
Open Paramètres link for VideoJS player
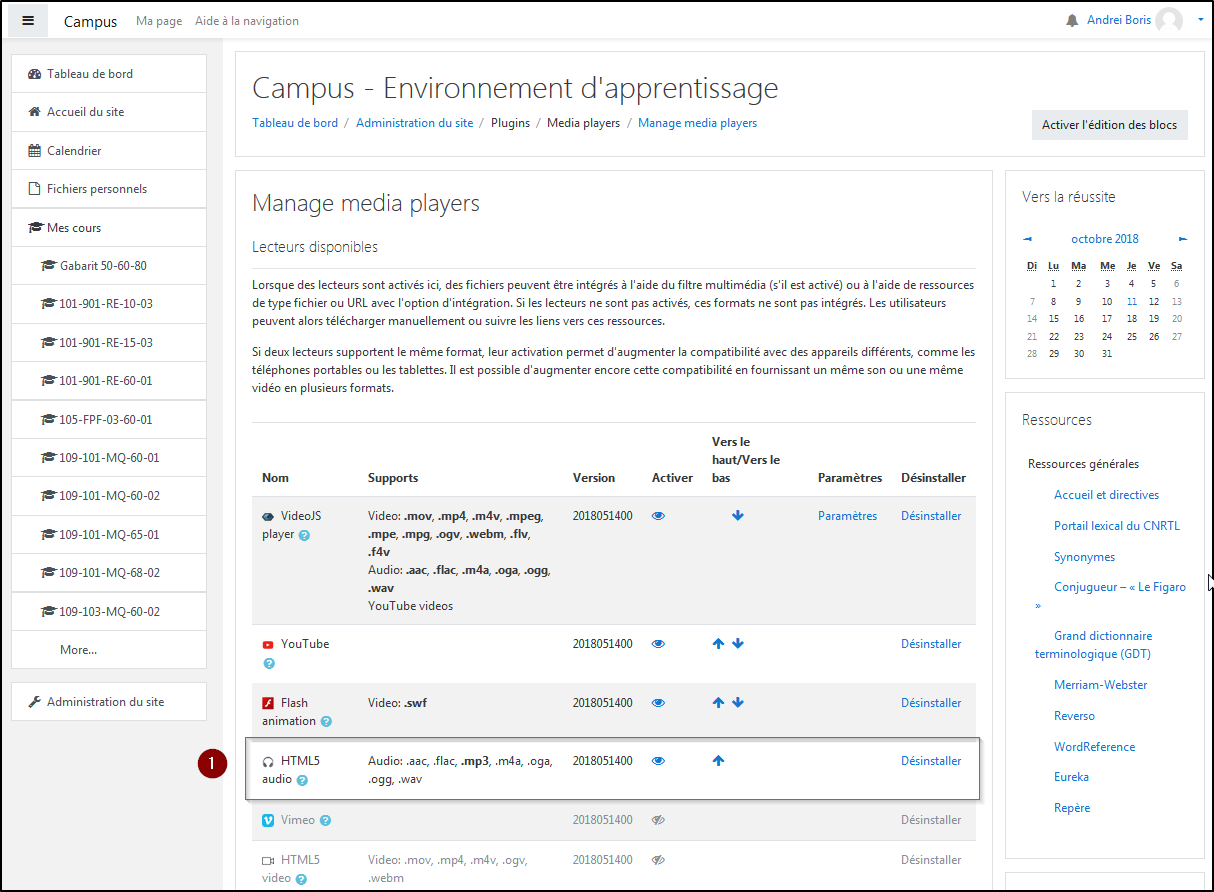tap(847, 516)
